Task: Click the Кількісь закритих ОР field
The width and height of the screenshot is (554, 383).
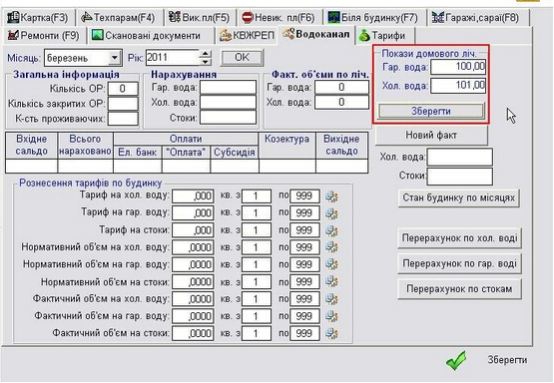Action: point(123,104)
